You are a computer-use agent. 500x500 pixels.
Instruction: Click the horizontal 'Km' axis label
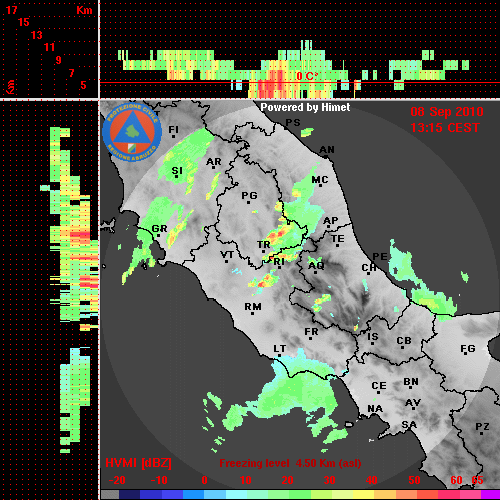point(84,10)
